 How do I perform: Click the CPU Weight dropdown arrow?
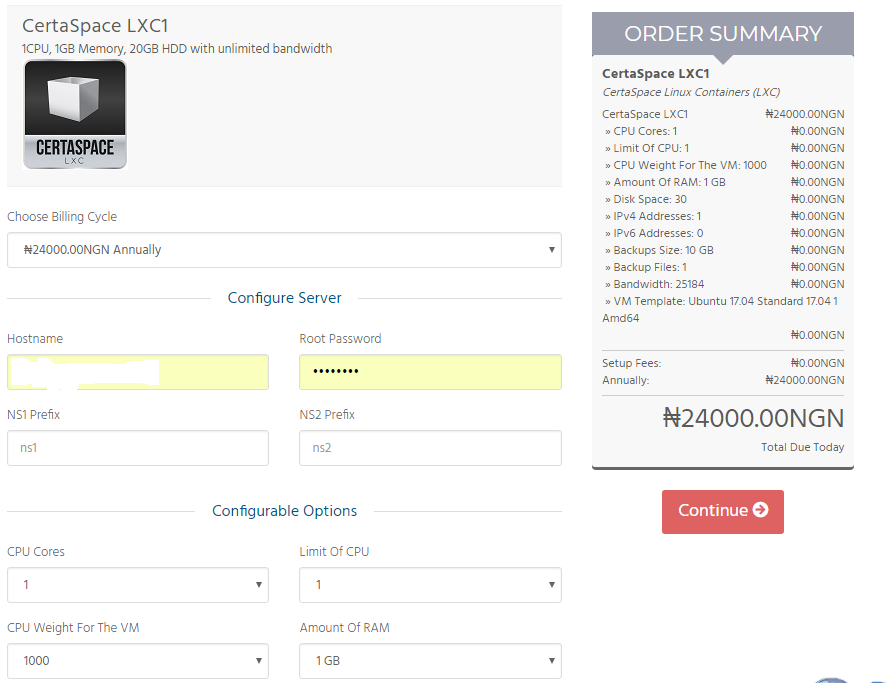click(x=258, y=661)
